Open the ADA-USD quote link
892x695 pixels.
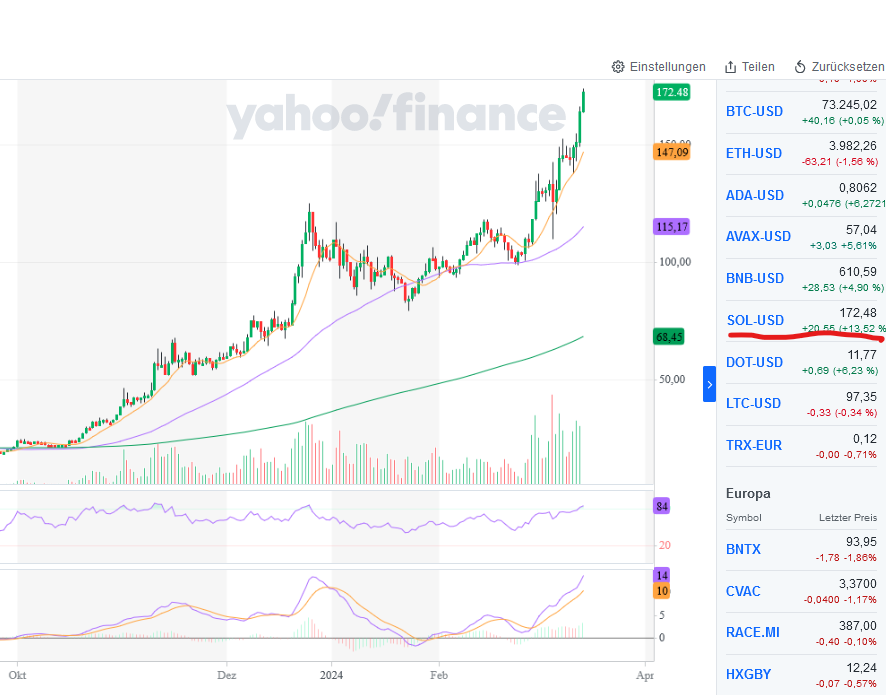coord(755,196)
